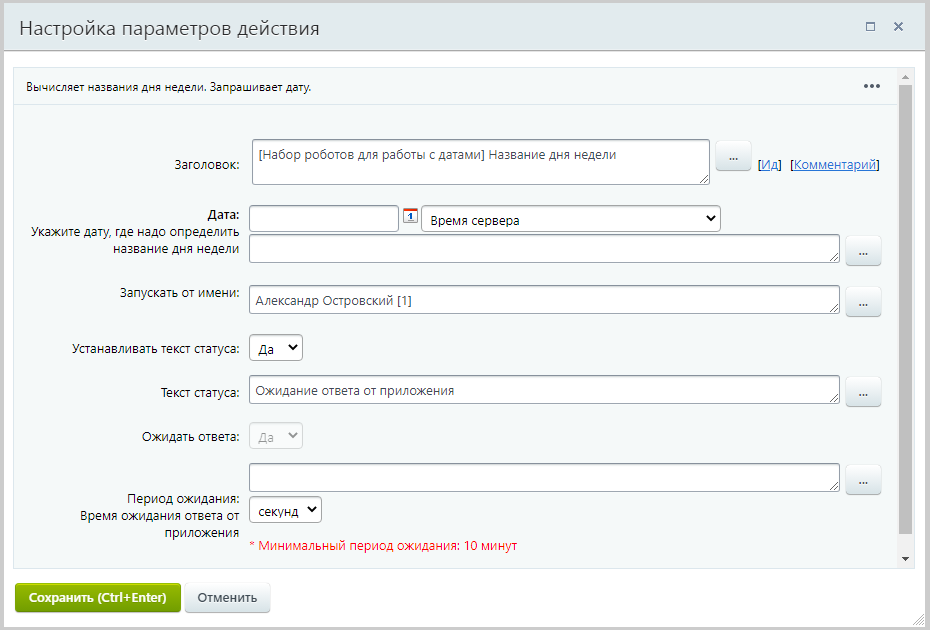Click the Ид link

pos(769,165)
